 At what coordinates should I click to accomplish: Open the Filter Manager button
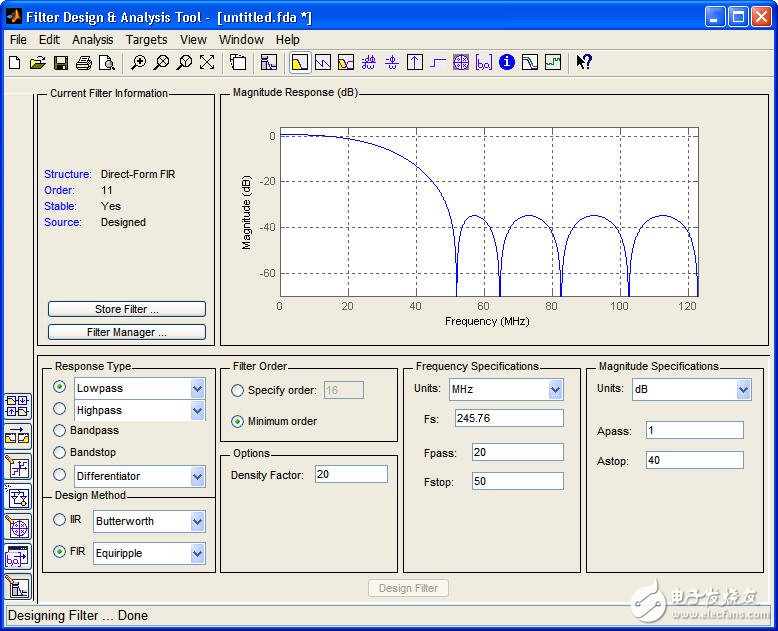point(126,332)
